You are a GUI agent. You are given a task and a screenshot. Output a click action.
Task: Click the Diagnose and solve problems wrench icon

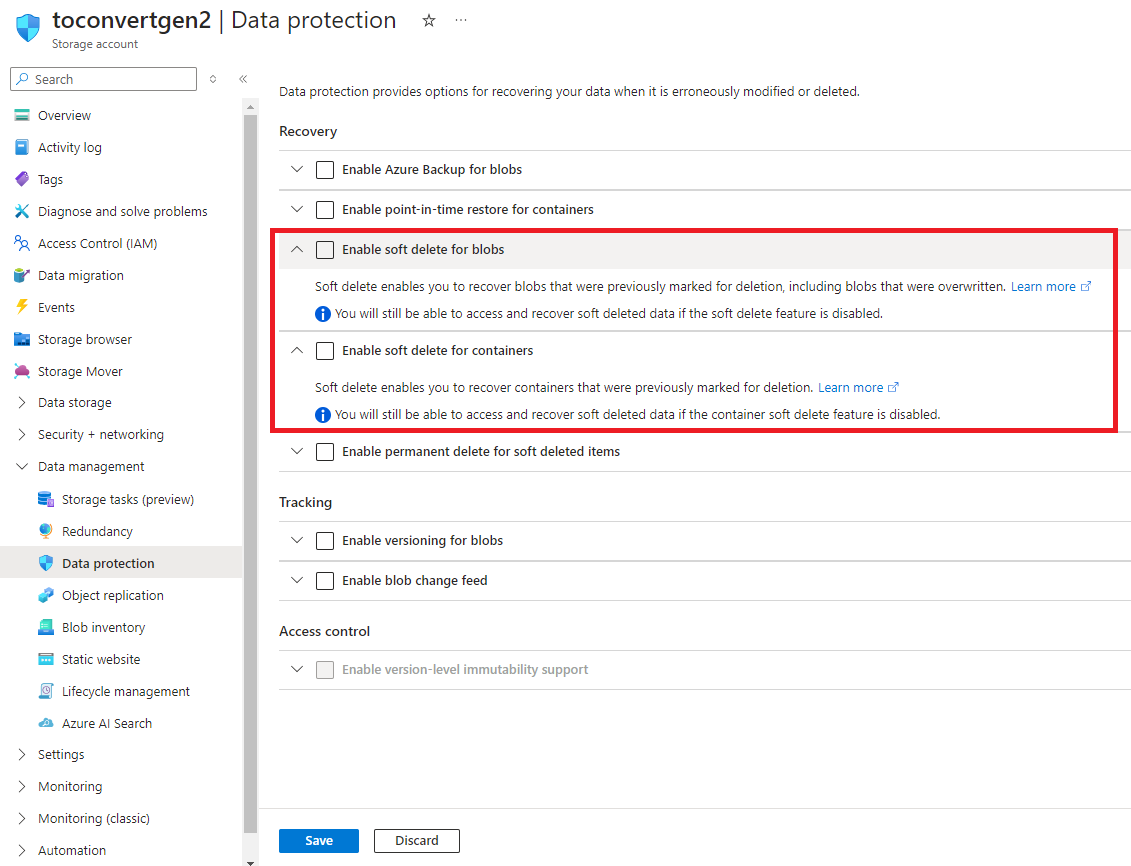[x=22, y=211]
